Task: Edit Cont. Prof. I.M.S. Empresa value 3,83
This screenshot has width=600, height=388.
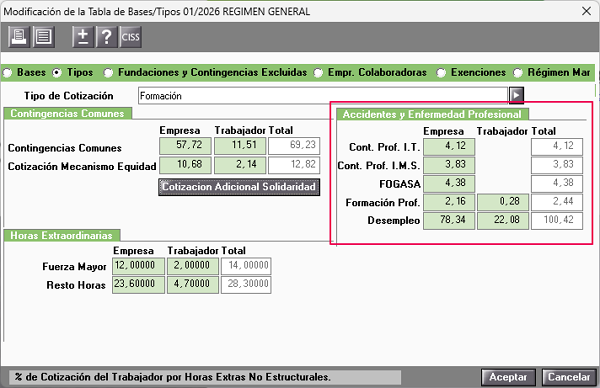Action: 449,165
